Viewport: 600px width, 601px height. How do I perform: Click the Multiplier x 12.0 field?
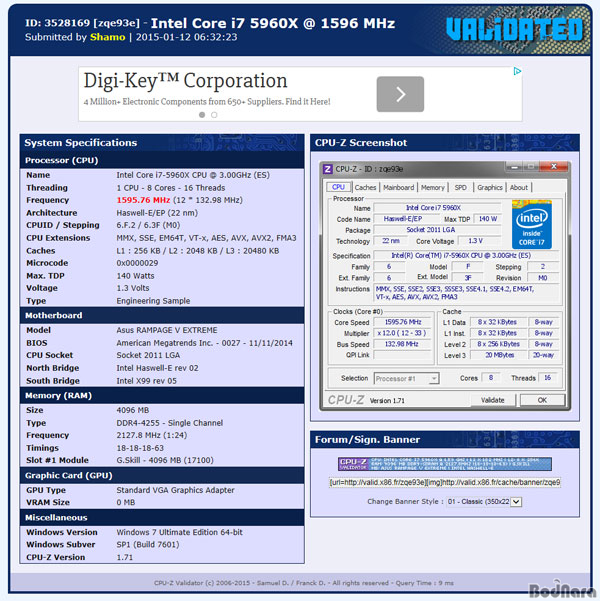point(403,333)
